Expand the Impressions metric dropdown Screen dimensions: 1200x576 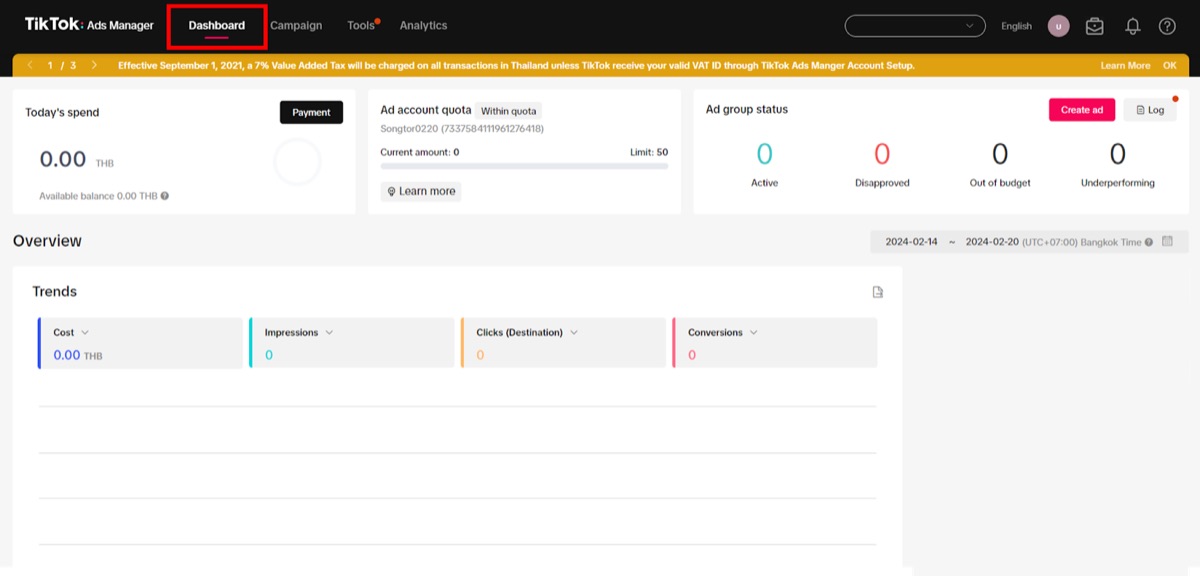click(329, 332)
